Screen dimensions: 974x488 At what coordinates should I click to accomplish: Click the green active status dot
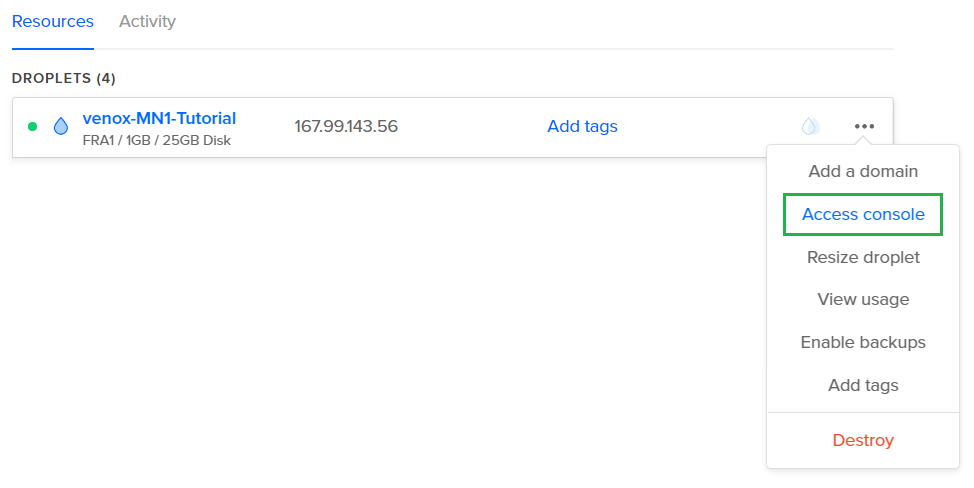[32, 127]
